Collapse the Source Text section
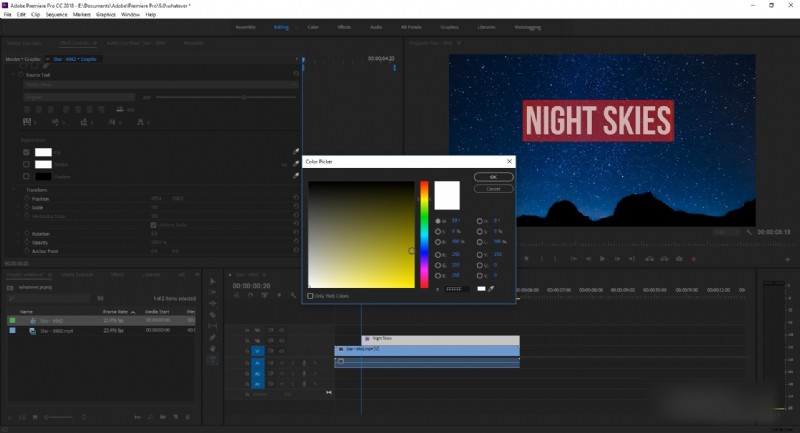Screen dimensions: 800x433 [x=14, y=74]
